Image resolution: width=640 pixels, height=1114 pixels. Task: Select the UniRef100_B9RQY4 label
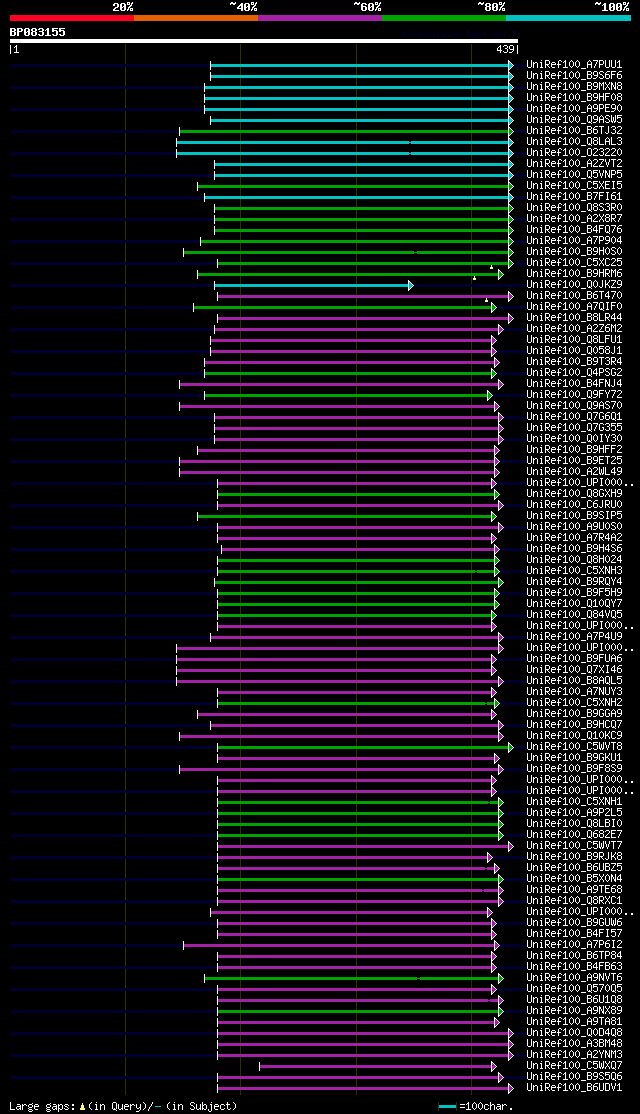[575, 582]
